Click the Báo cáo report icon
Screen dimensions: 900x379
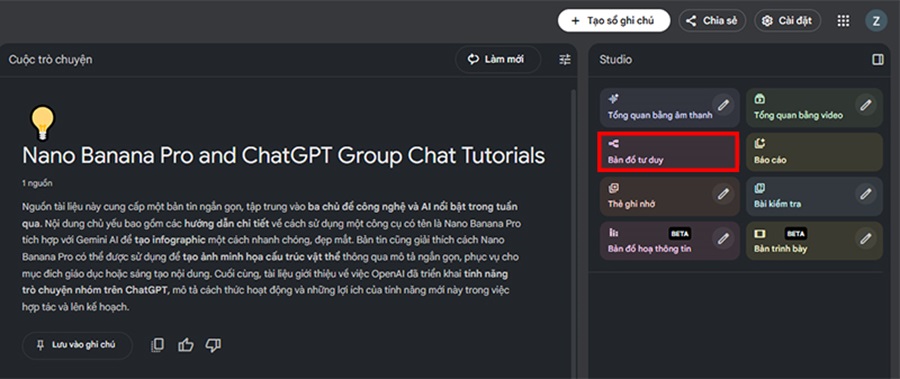[x=759, y=144]
